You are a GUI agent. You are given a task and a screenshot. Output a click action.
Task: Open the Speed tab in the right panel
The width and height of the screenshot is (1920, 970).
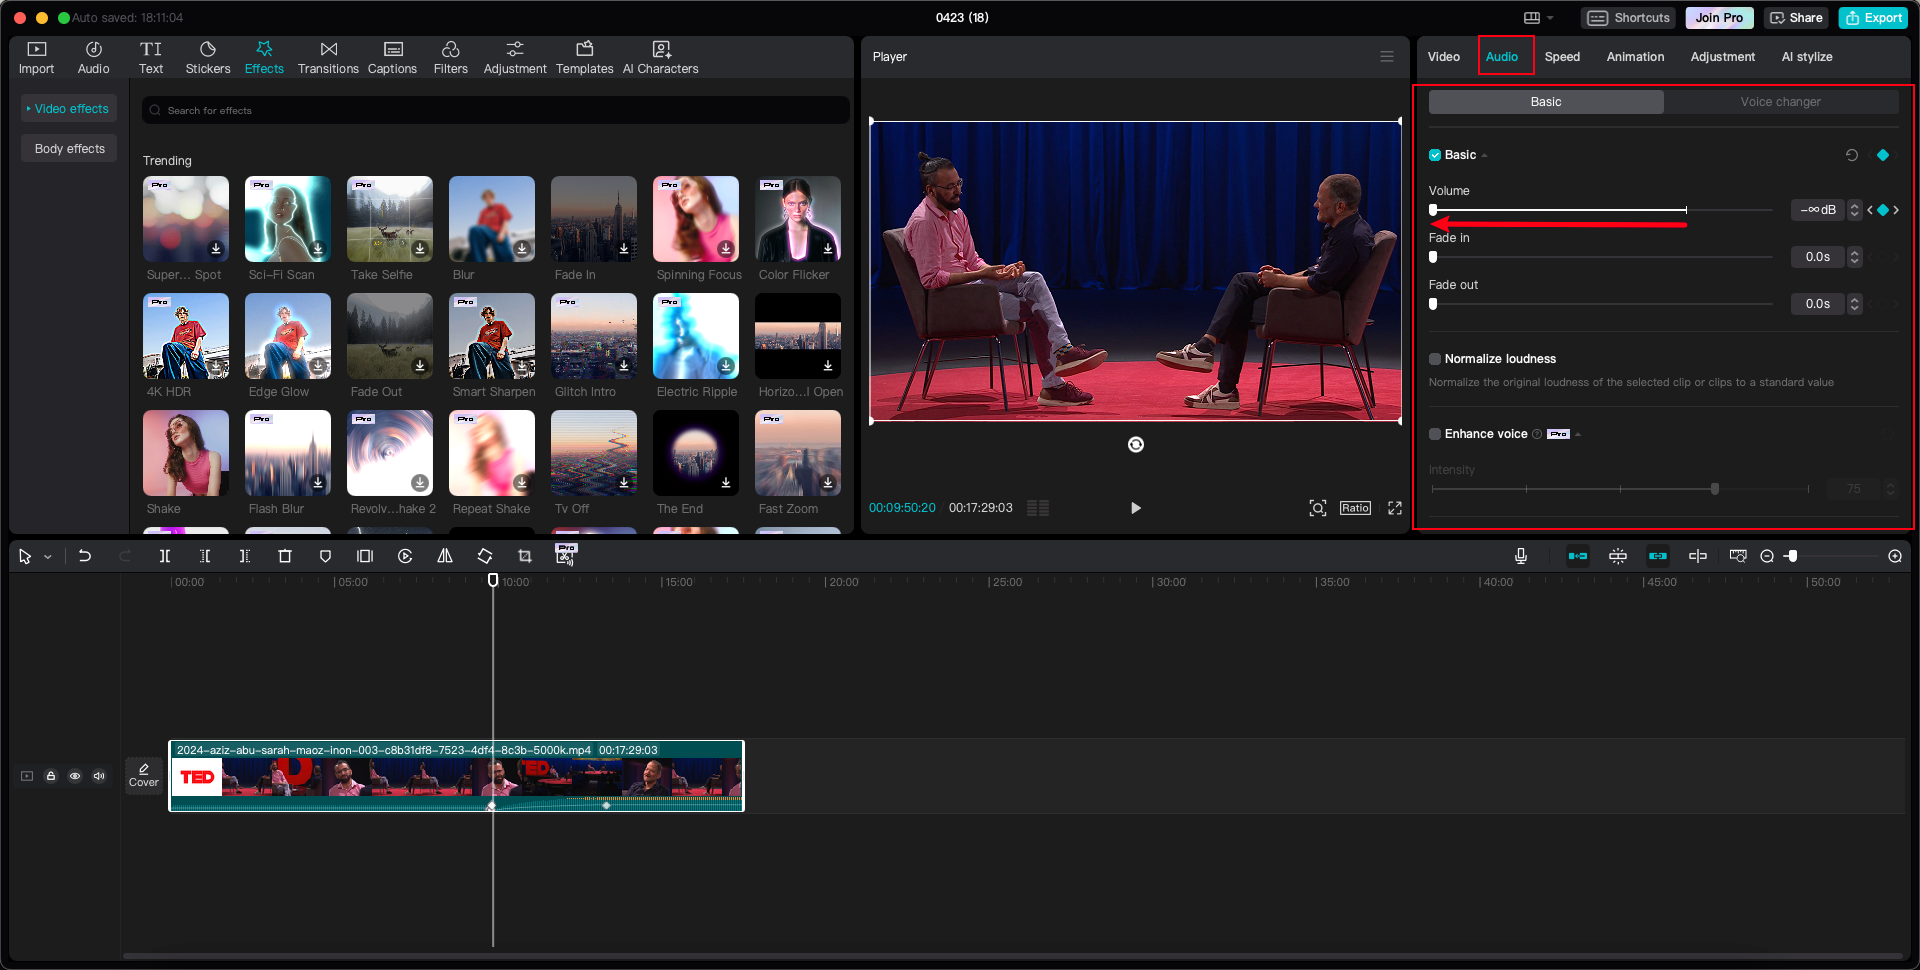(x=1562, y=57)
